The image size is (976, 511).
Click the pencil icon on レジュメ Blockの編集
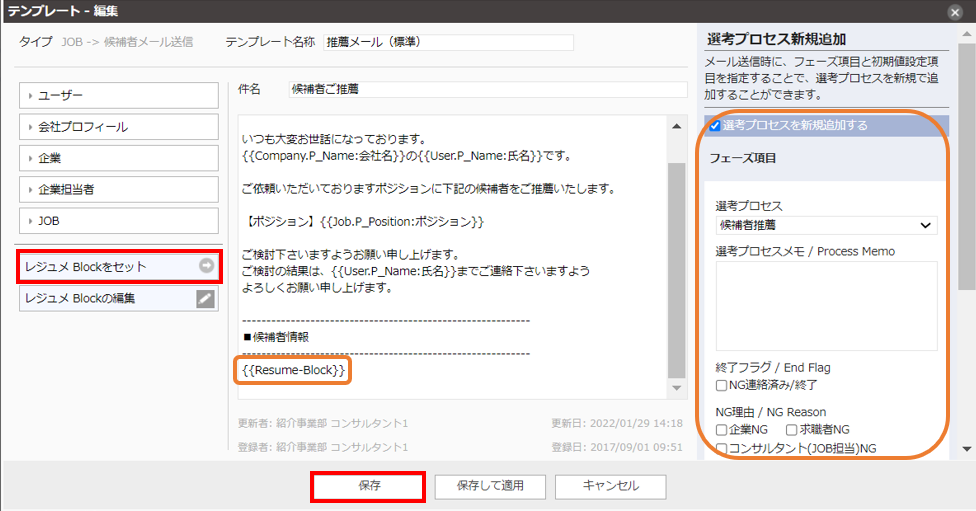[206, 298]
